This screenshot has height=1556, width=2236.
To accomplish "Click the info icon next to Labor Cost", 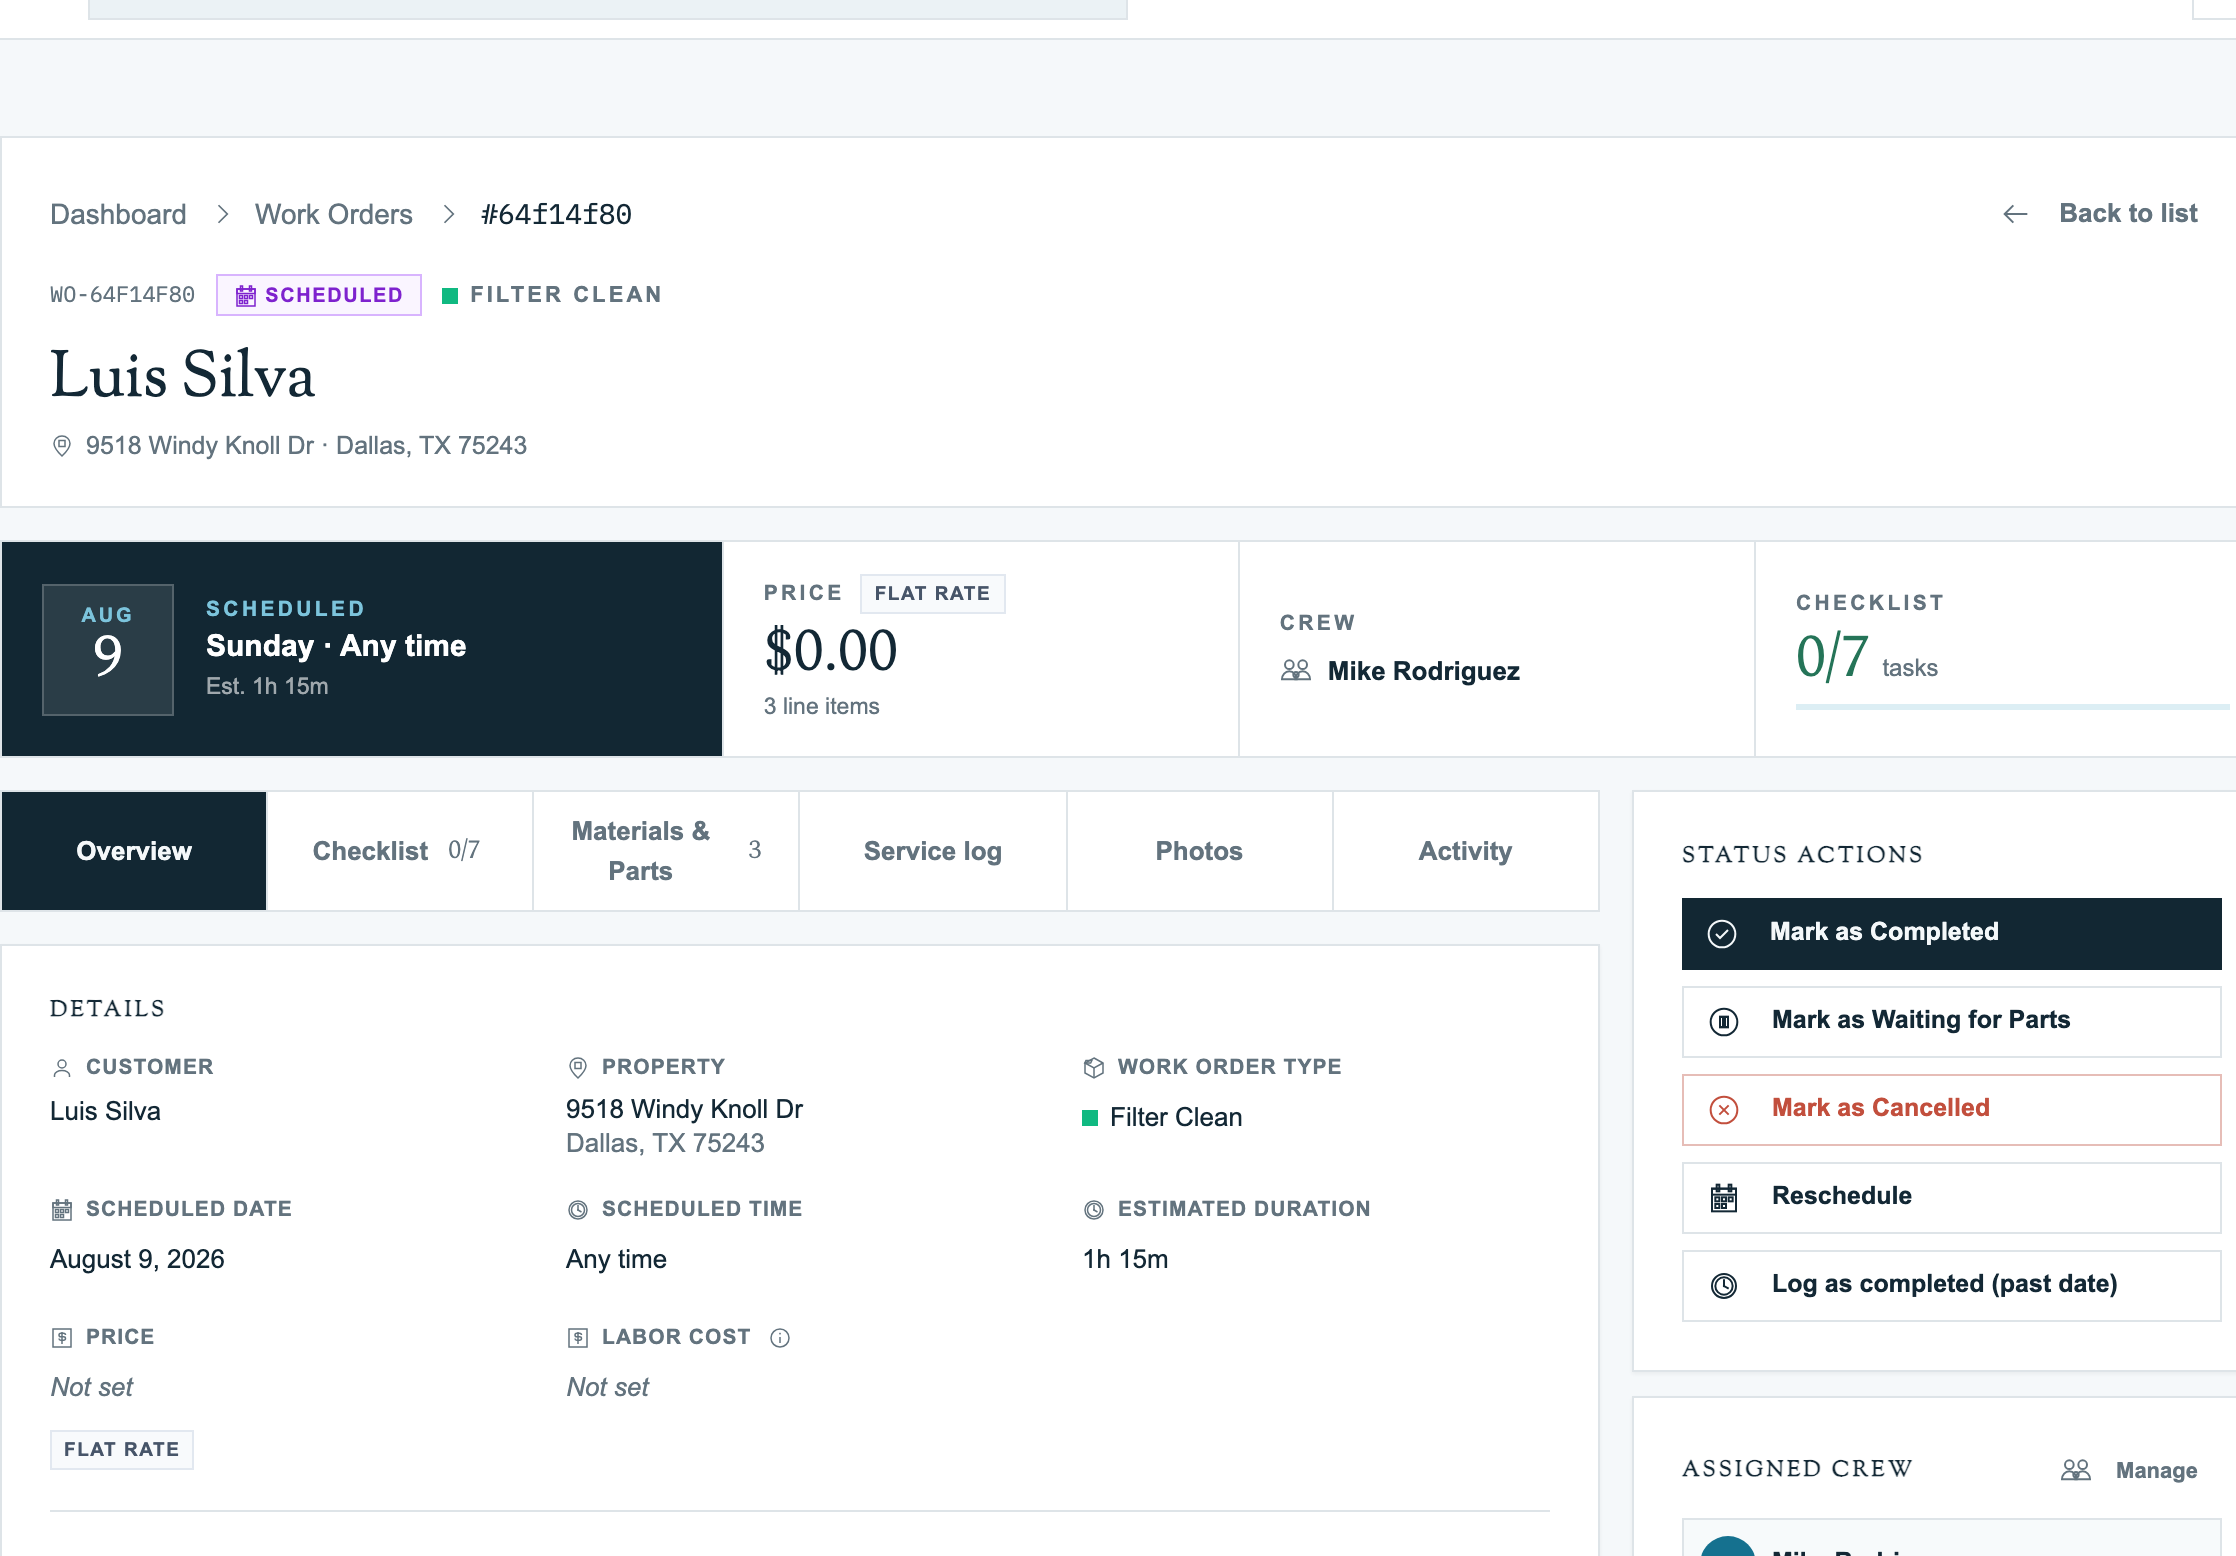I will point(780,1338).
